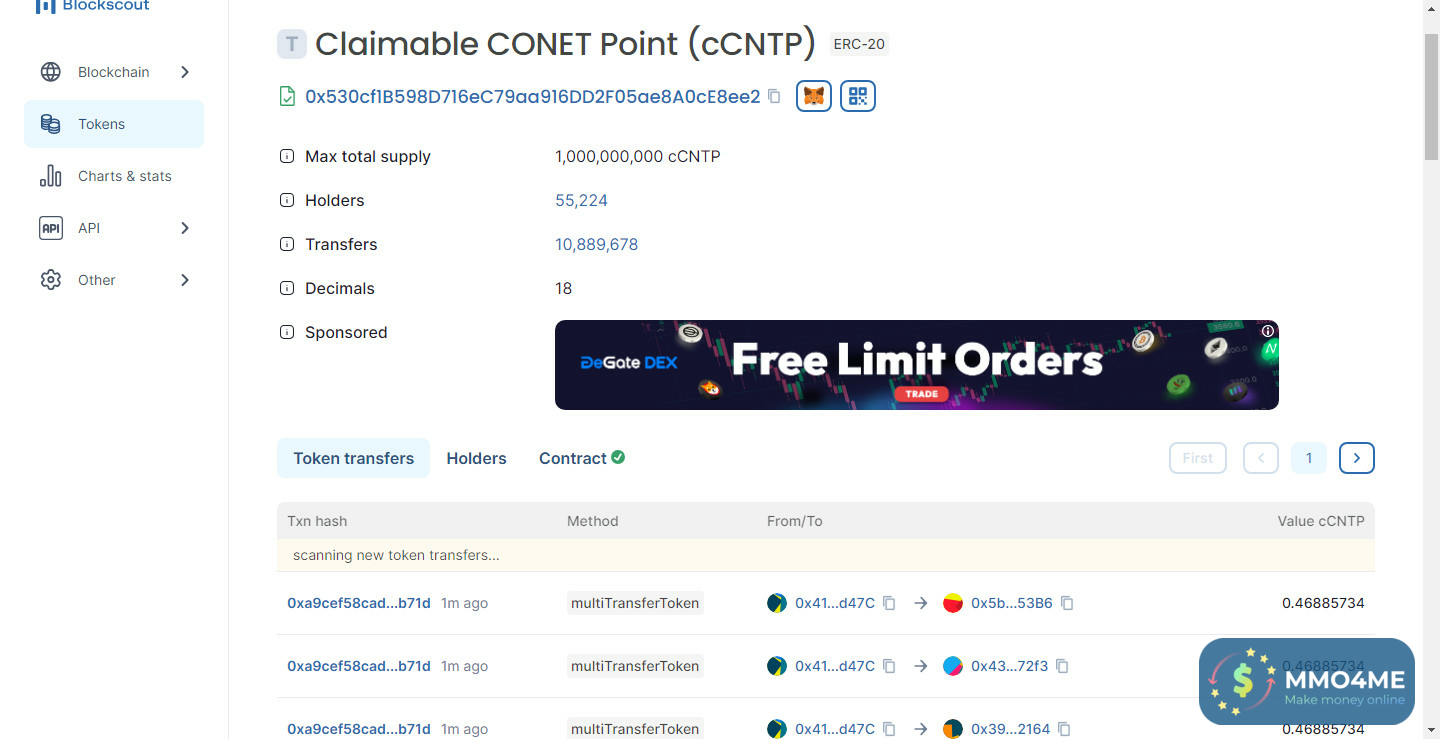The height and width of the screenshot is (739, 1440).
Task: Click identicon of address 0x39...2164
Action: coord(953,729)
